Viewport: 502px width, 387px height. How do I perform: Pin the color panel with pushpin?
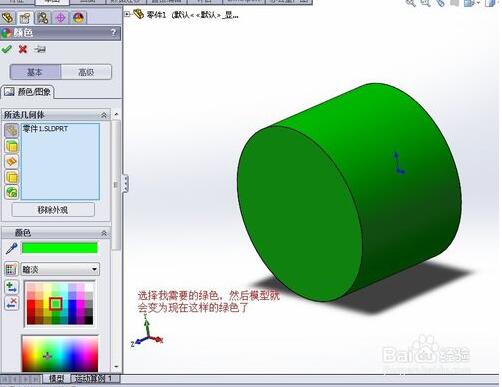point(40,49)
